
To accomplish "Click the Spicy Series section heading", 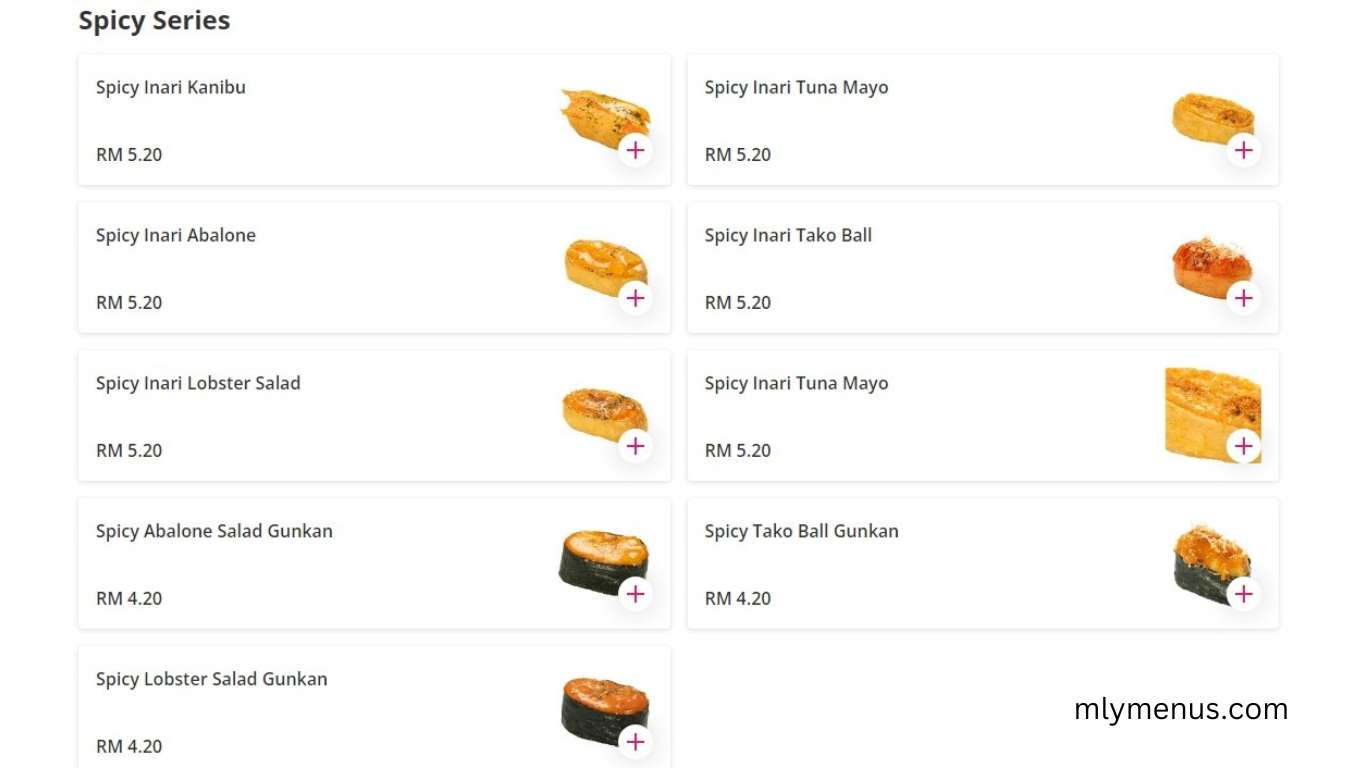I will [154, 20].
